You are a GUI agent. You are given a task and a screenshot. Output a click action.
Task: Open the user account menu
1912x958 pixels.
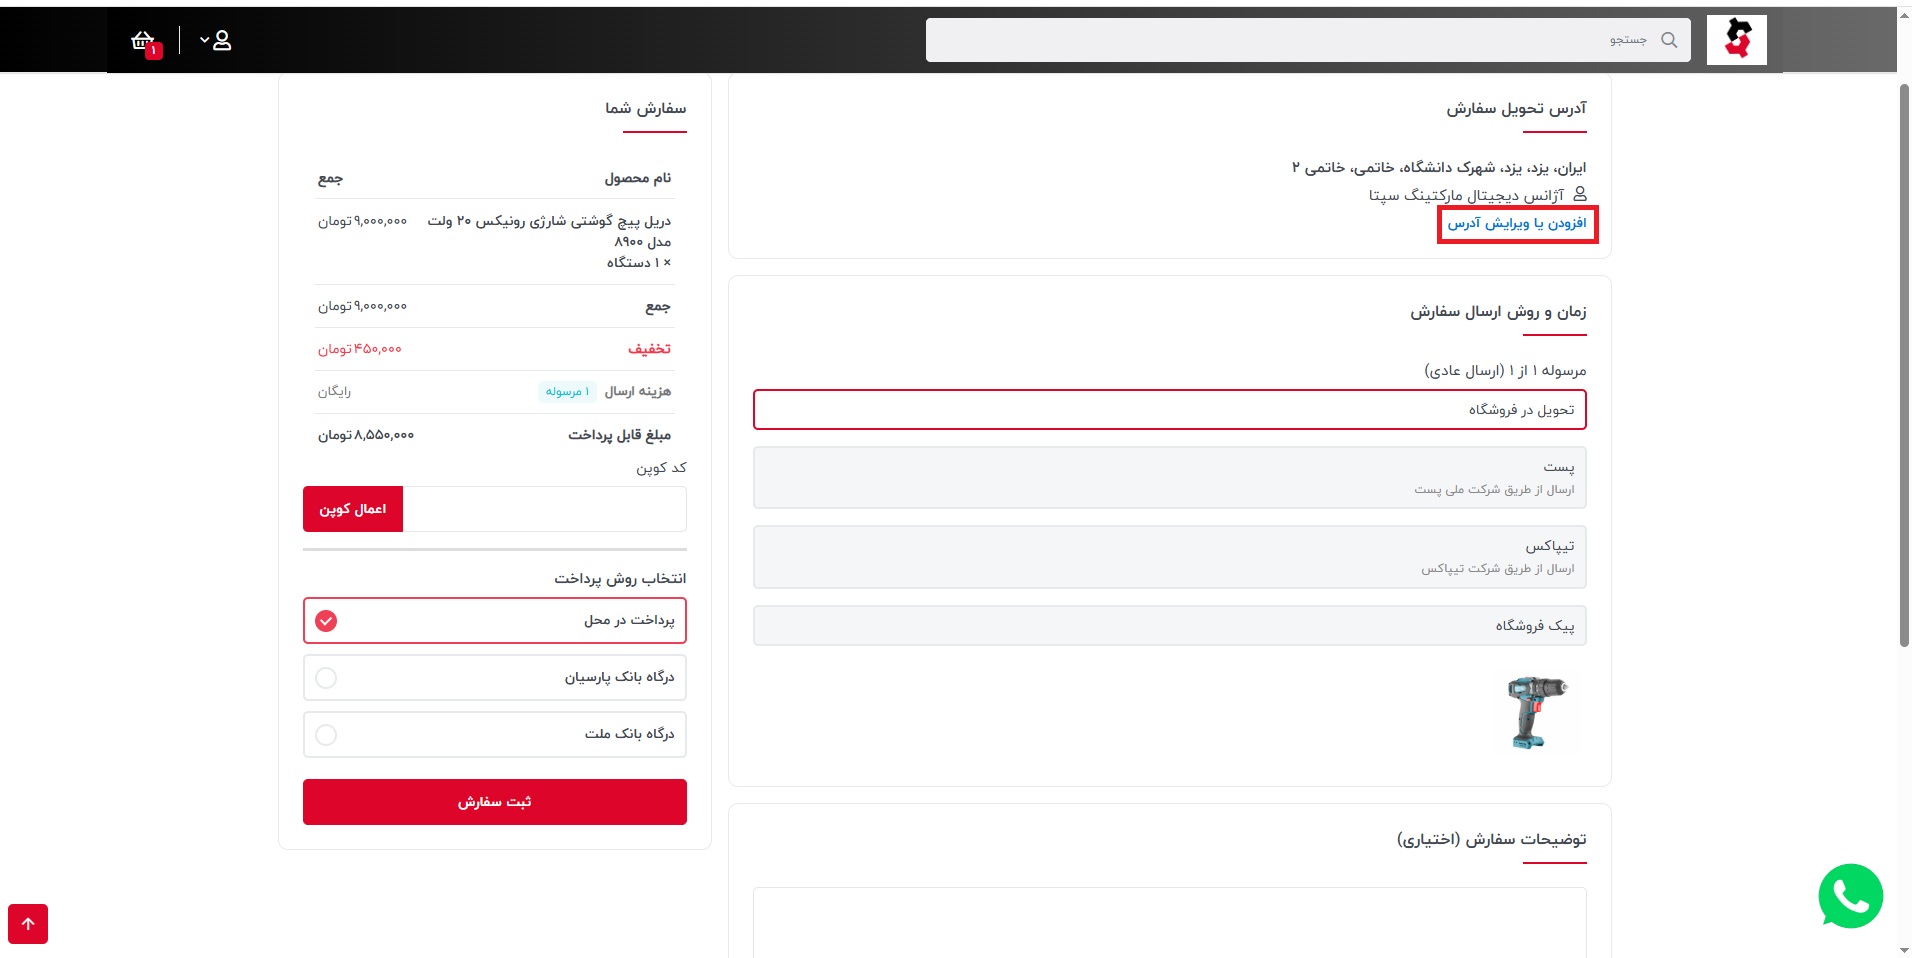point(216,41)
